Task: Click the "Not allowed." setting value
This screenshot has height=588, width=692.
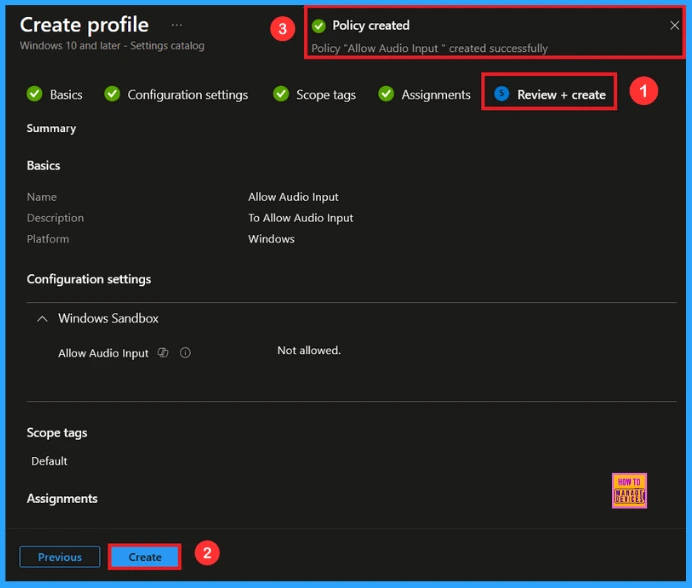Action: coord(309,351)
